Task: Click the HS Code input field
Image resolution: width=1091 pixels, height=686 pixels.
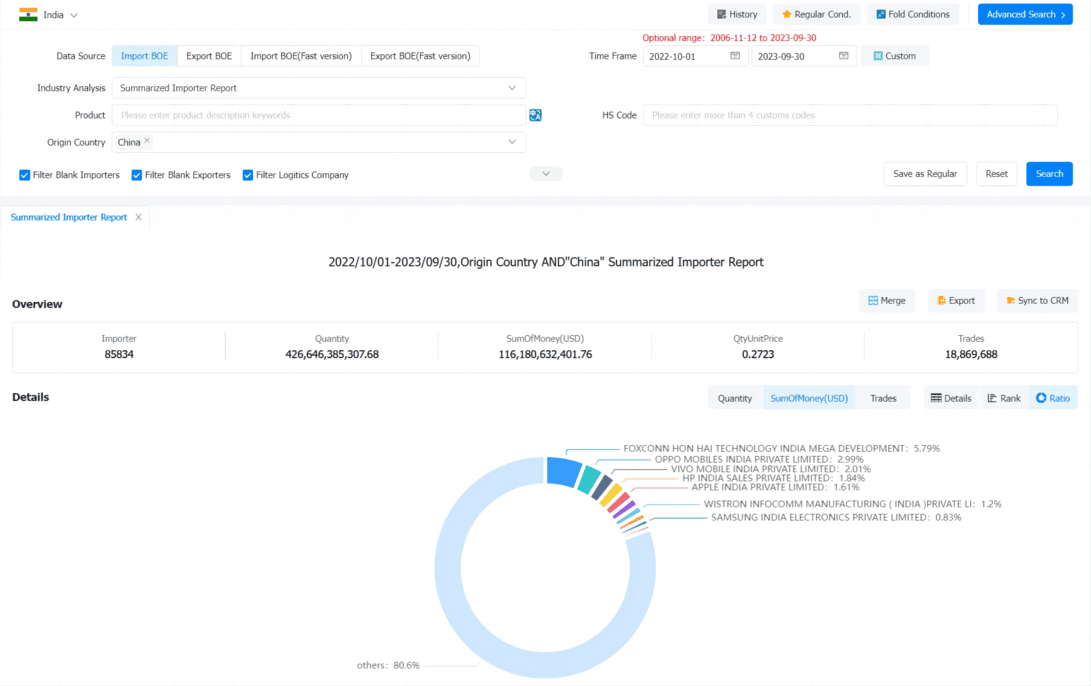Action: [x=850, y=115]
